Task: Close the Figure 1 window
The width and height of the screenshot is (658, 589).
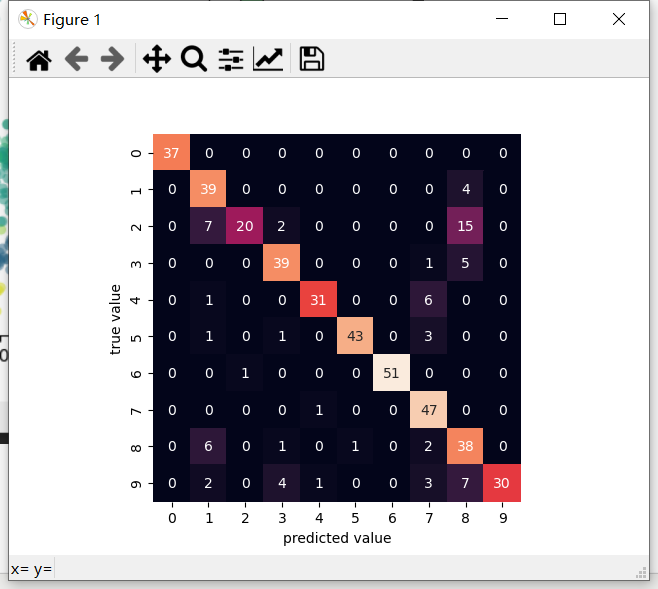Action: tap(619, 19)
